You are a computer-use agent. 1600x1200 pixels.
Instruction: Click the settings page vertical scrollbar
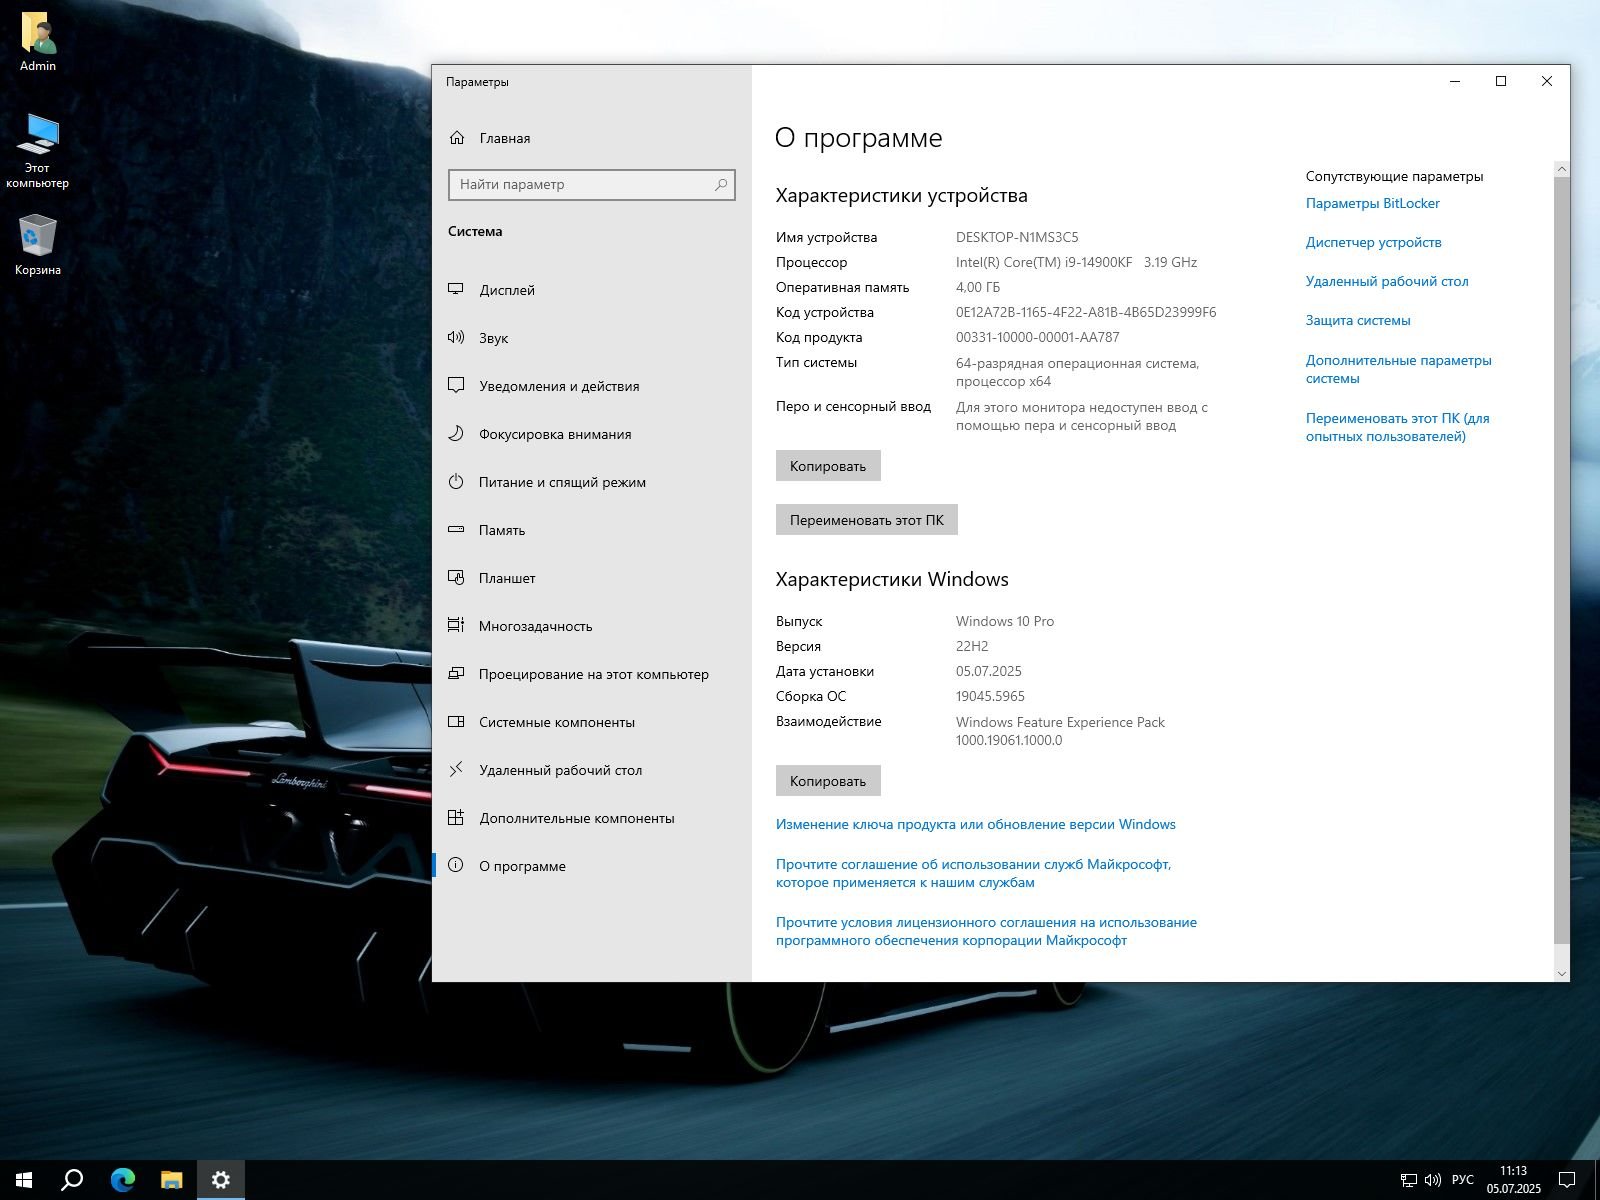coord(1562,560)
